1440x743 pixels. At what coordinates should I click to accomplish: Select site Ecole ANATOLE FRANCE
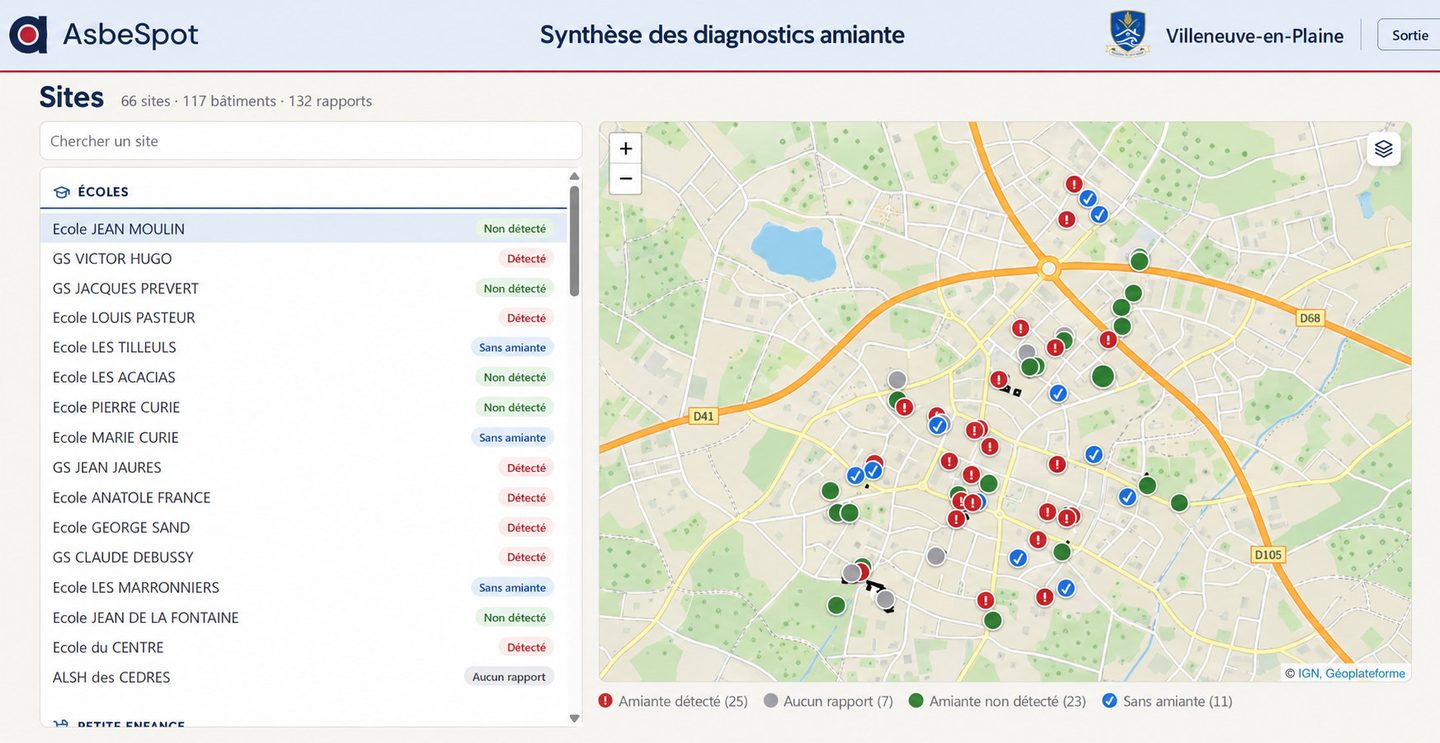tap(303, 497)
